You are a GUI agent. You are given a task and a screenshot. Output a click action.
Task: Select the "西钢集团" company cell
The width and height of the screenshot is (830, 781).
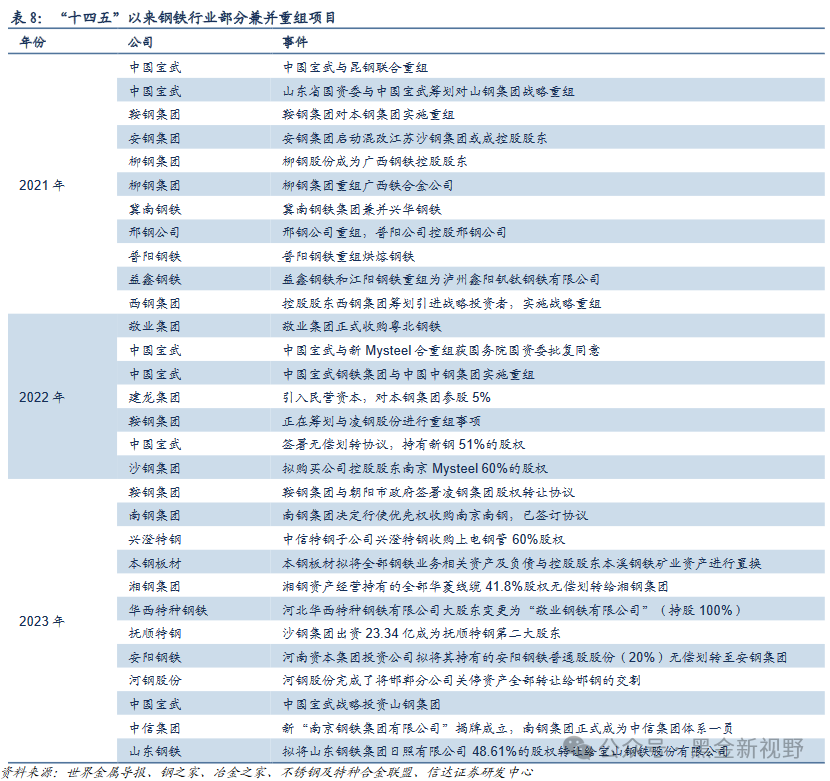[155, 303]
